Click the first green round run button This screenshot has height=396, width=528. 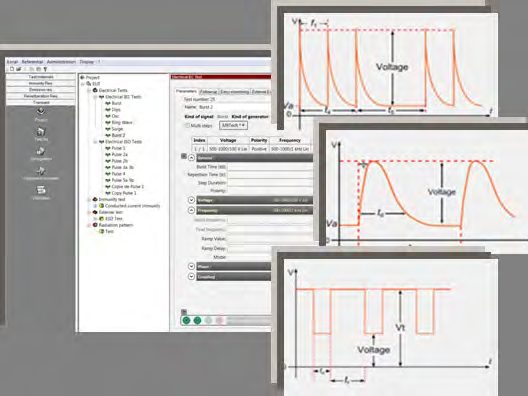click(x=186, y=320)
